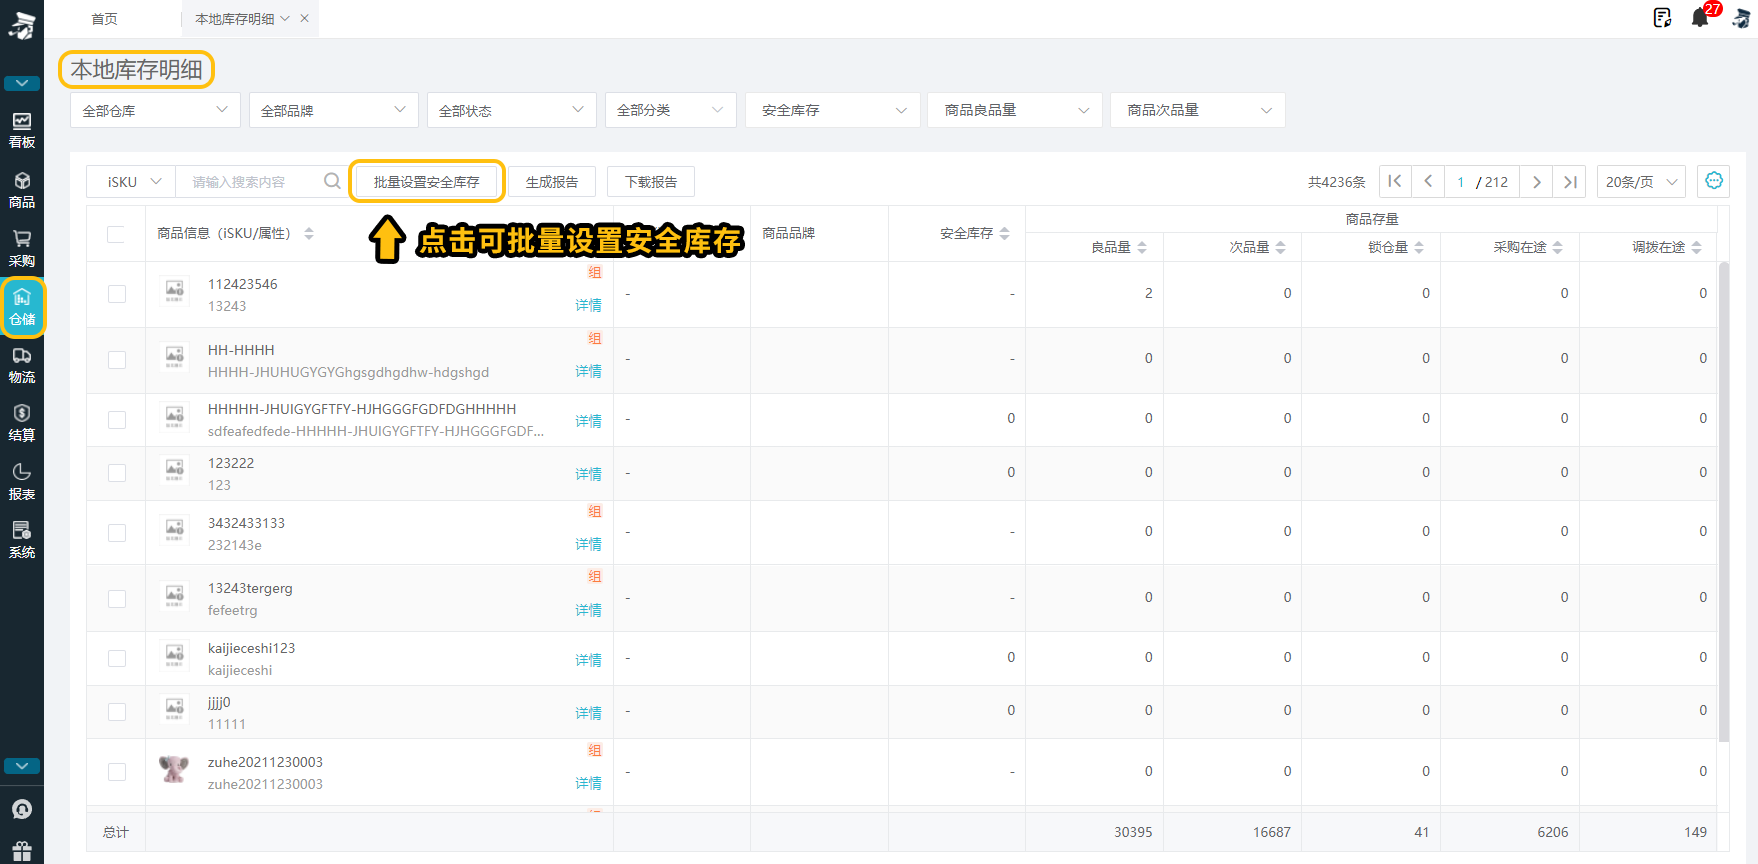Click the zuhe20211230003 product thumbnail

174,769
